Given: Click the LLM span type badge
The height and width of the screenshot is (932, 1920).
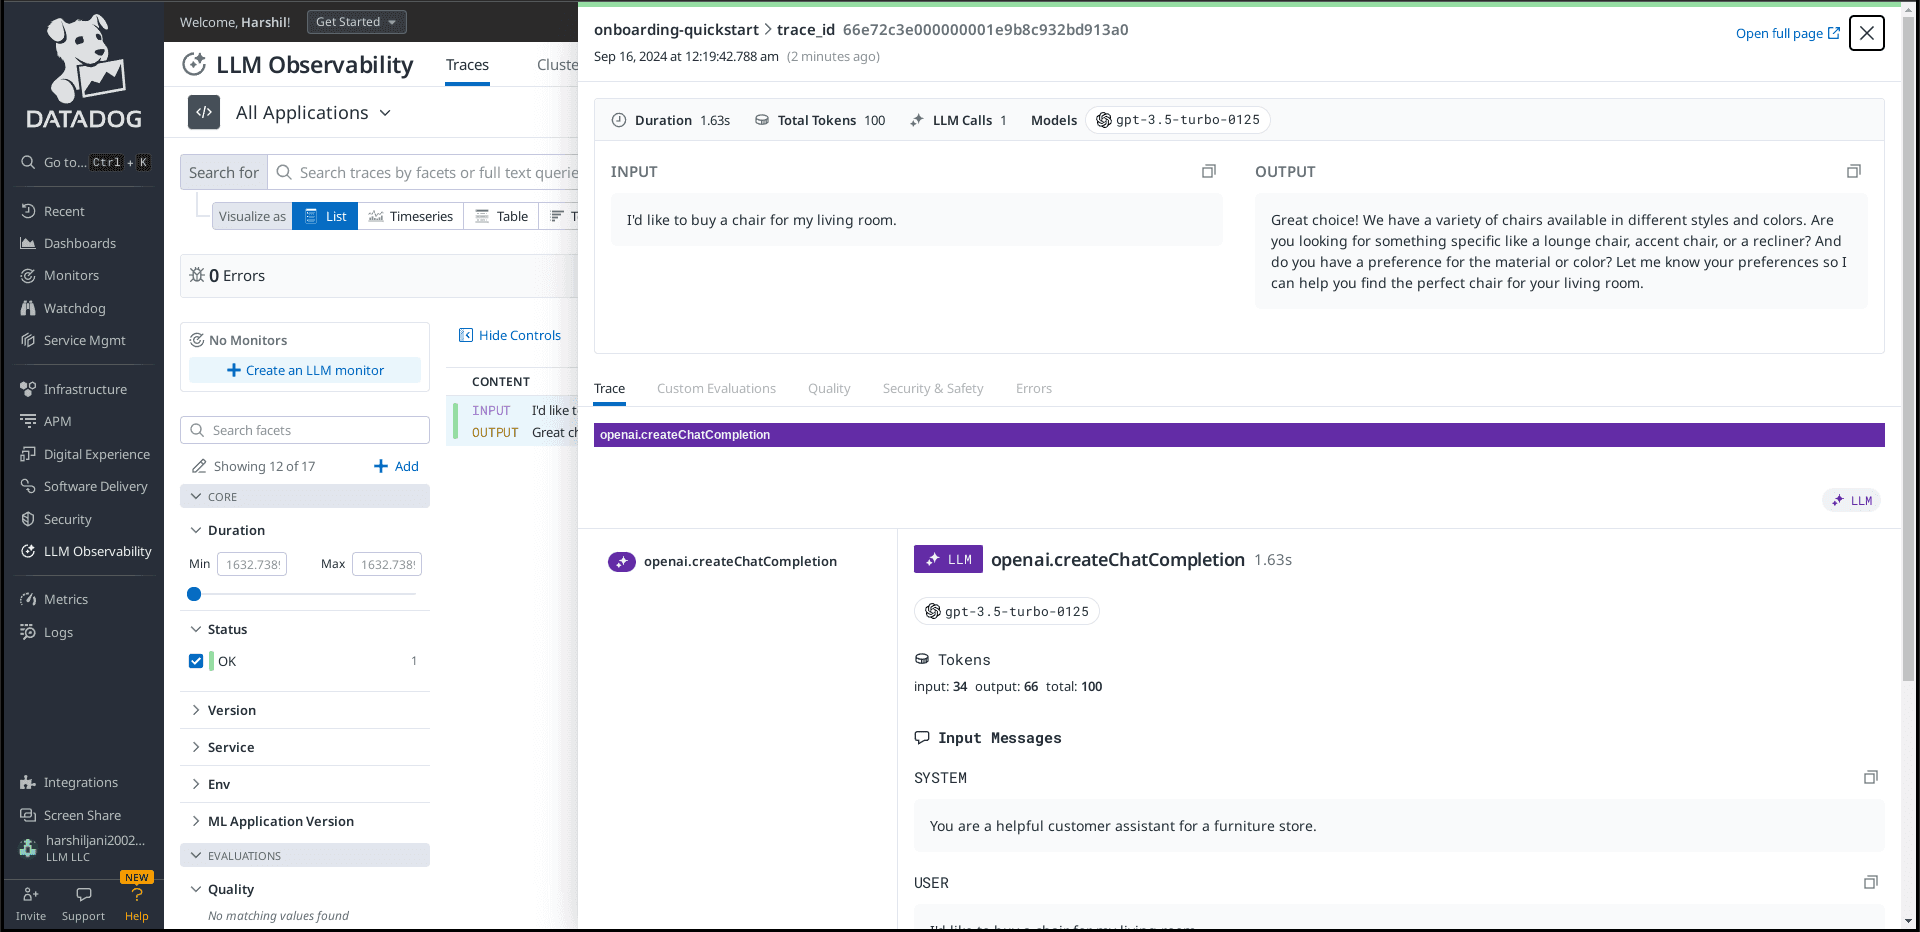Looking at the screenshot, I should pyautogui.click(x=949, y=559).
